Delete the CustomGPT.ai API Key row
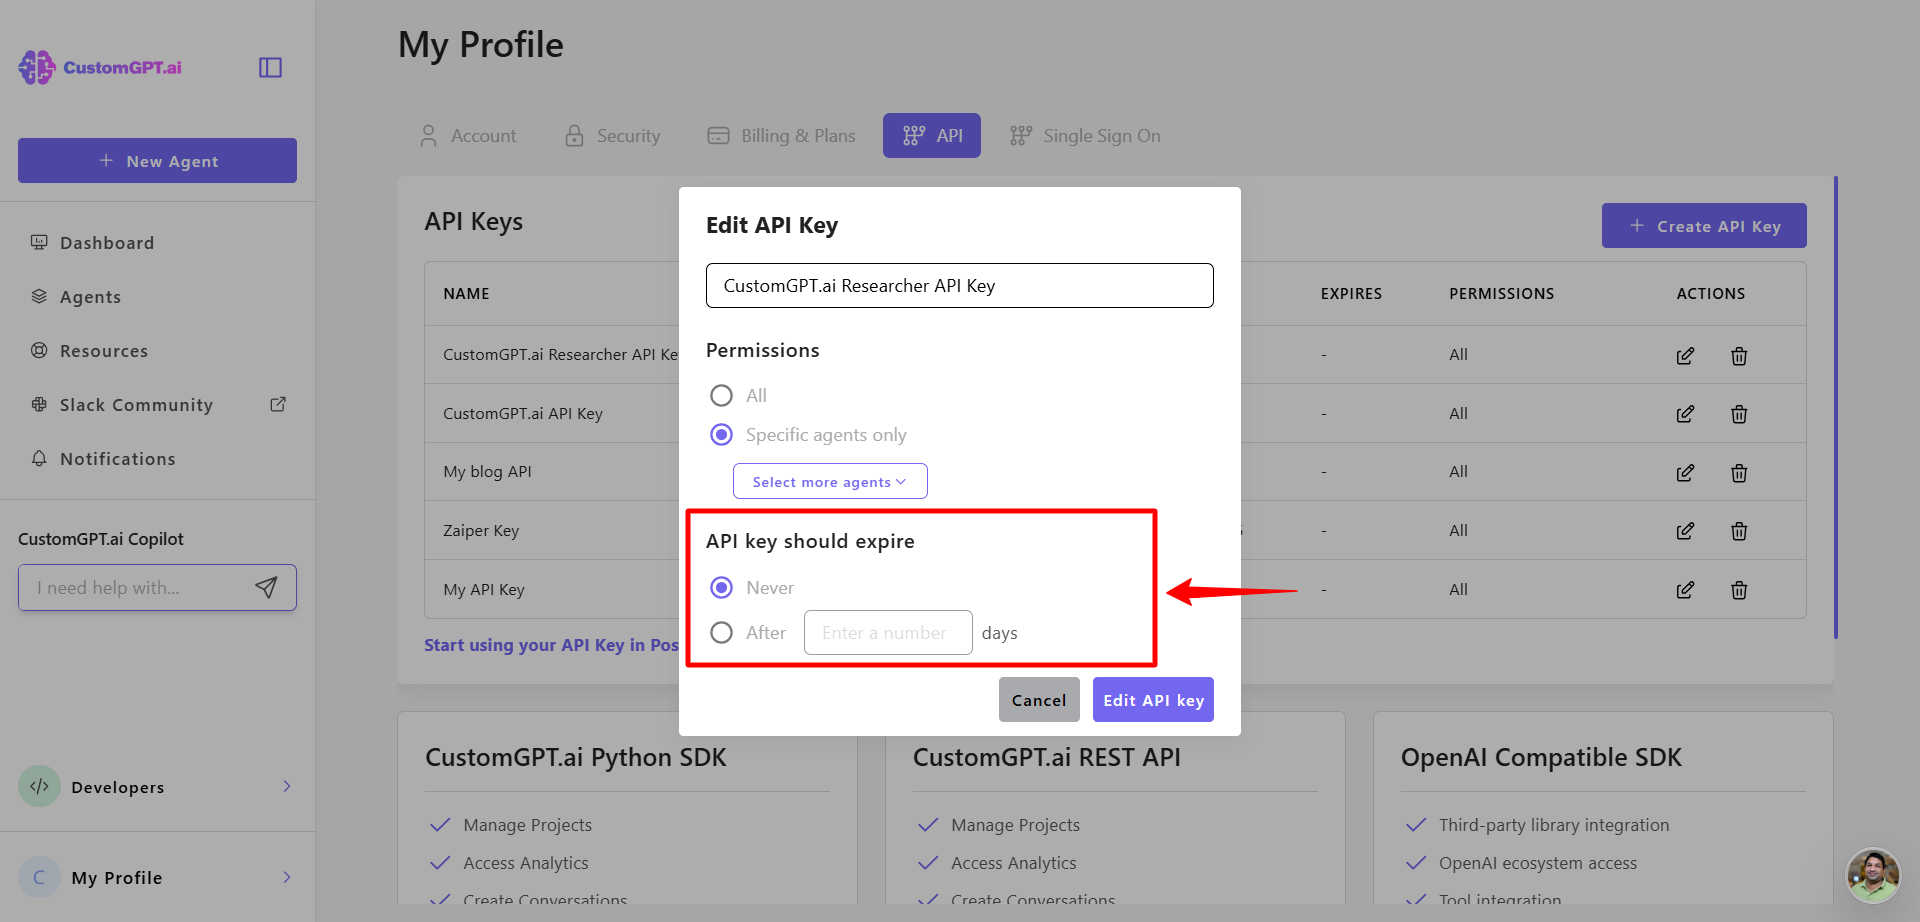This screenshot has width=1920, height=922. click(x=1739, y=414)
